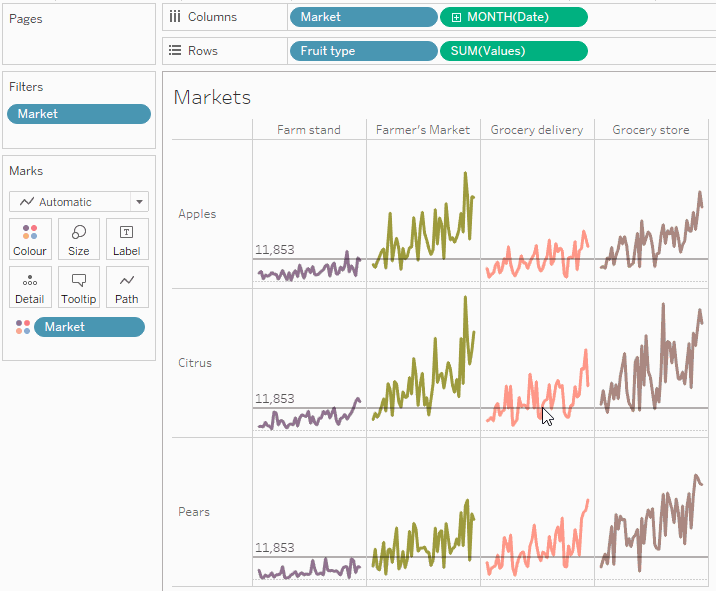
Task: Click the Grocery delivery column header
Action: coord(537,130)
